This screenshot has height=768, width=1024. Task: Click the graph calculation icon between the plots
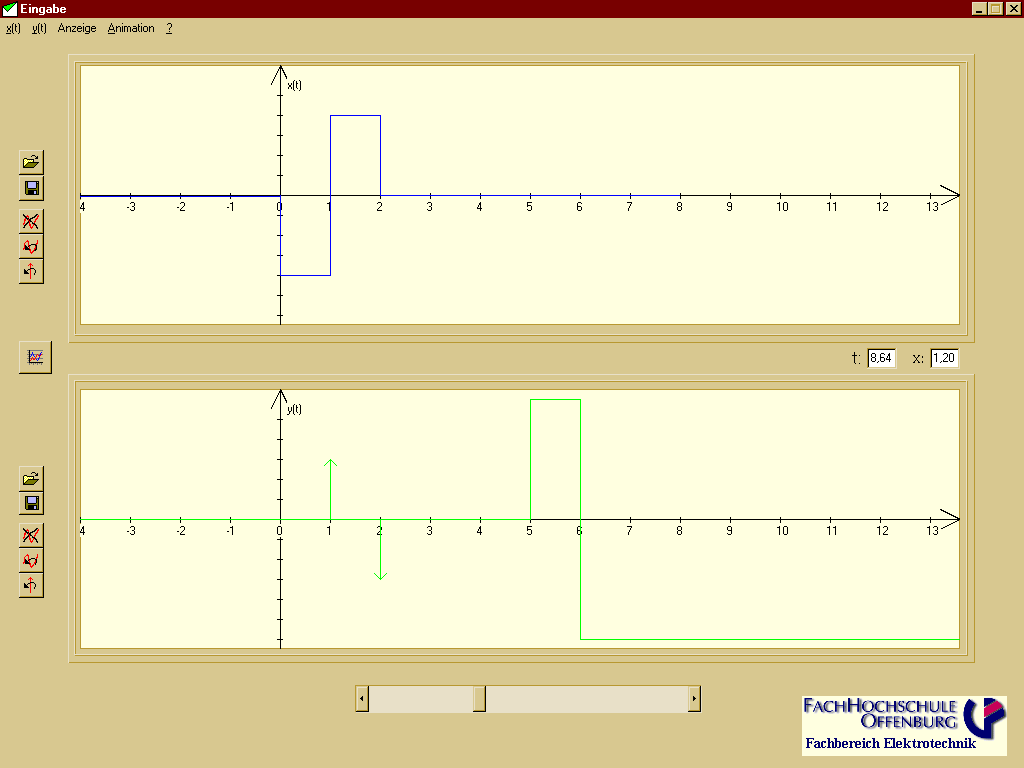pos(35,357)
